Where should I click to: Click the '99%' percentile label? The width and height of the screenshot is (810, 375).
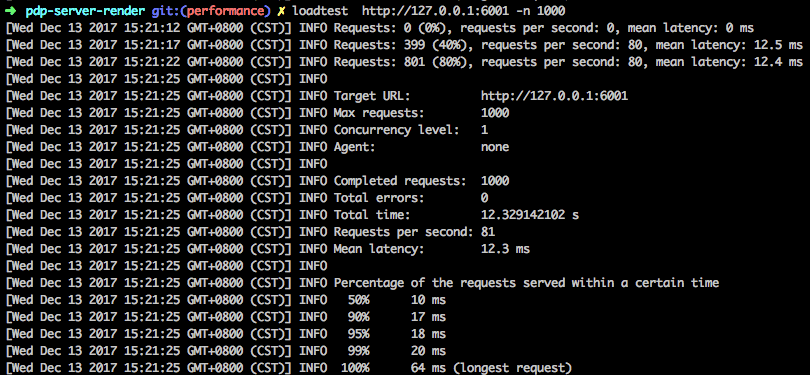click(x=358, y=351)
